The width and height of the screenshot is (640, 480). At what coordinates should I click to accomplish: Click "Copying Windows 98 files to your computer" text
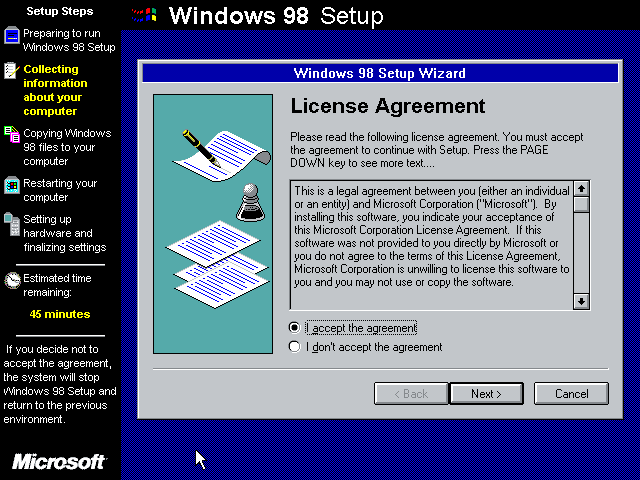pos(67,147)
